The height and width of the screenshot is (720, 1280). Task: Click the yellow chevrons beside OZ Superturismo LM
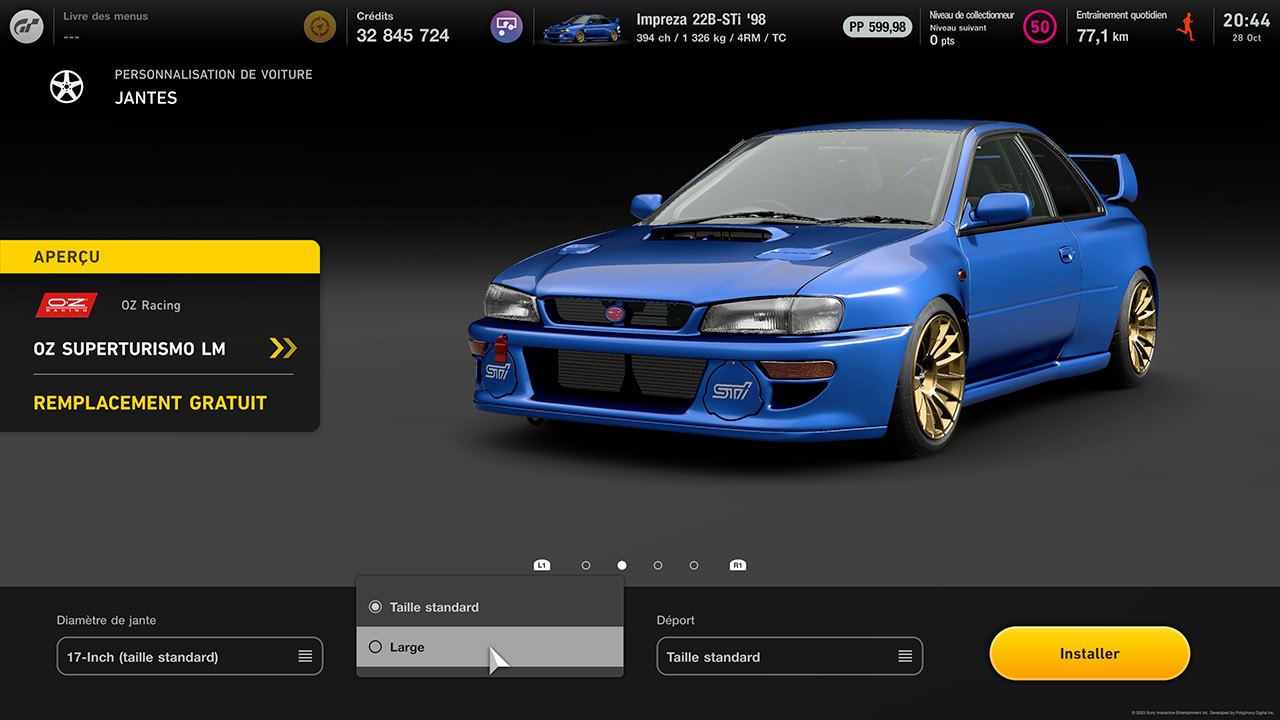coord(283,349)
